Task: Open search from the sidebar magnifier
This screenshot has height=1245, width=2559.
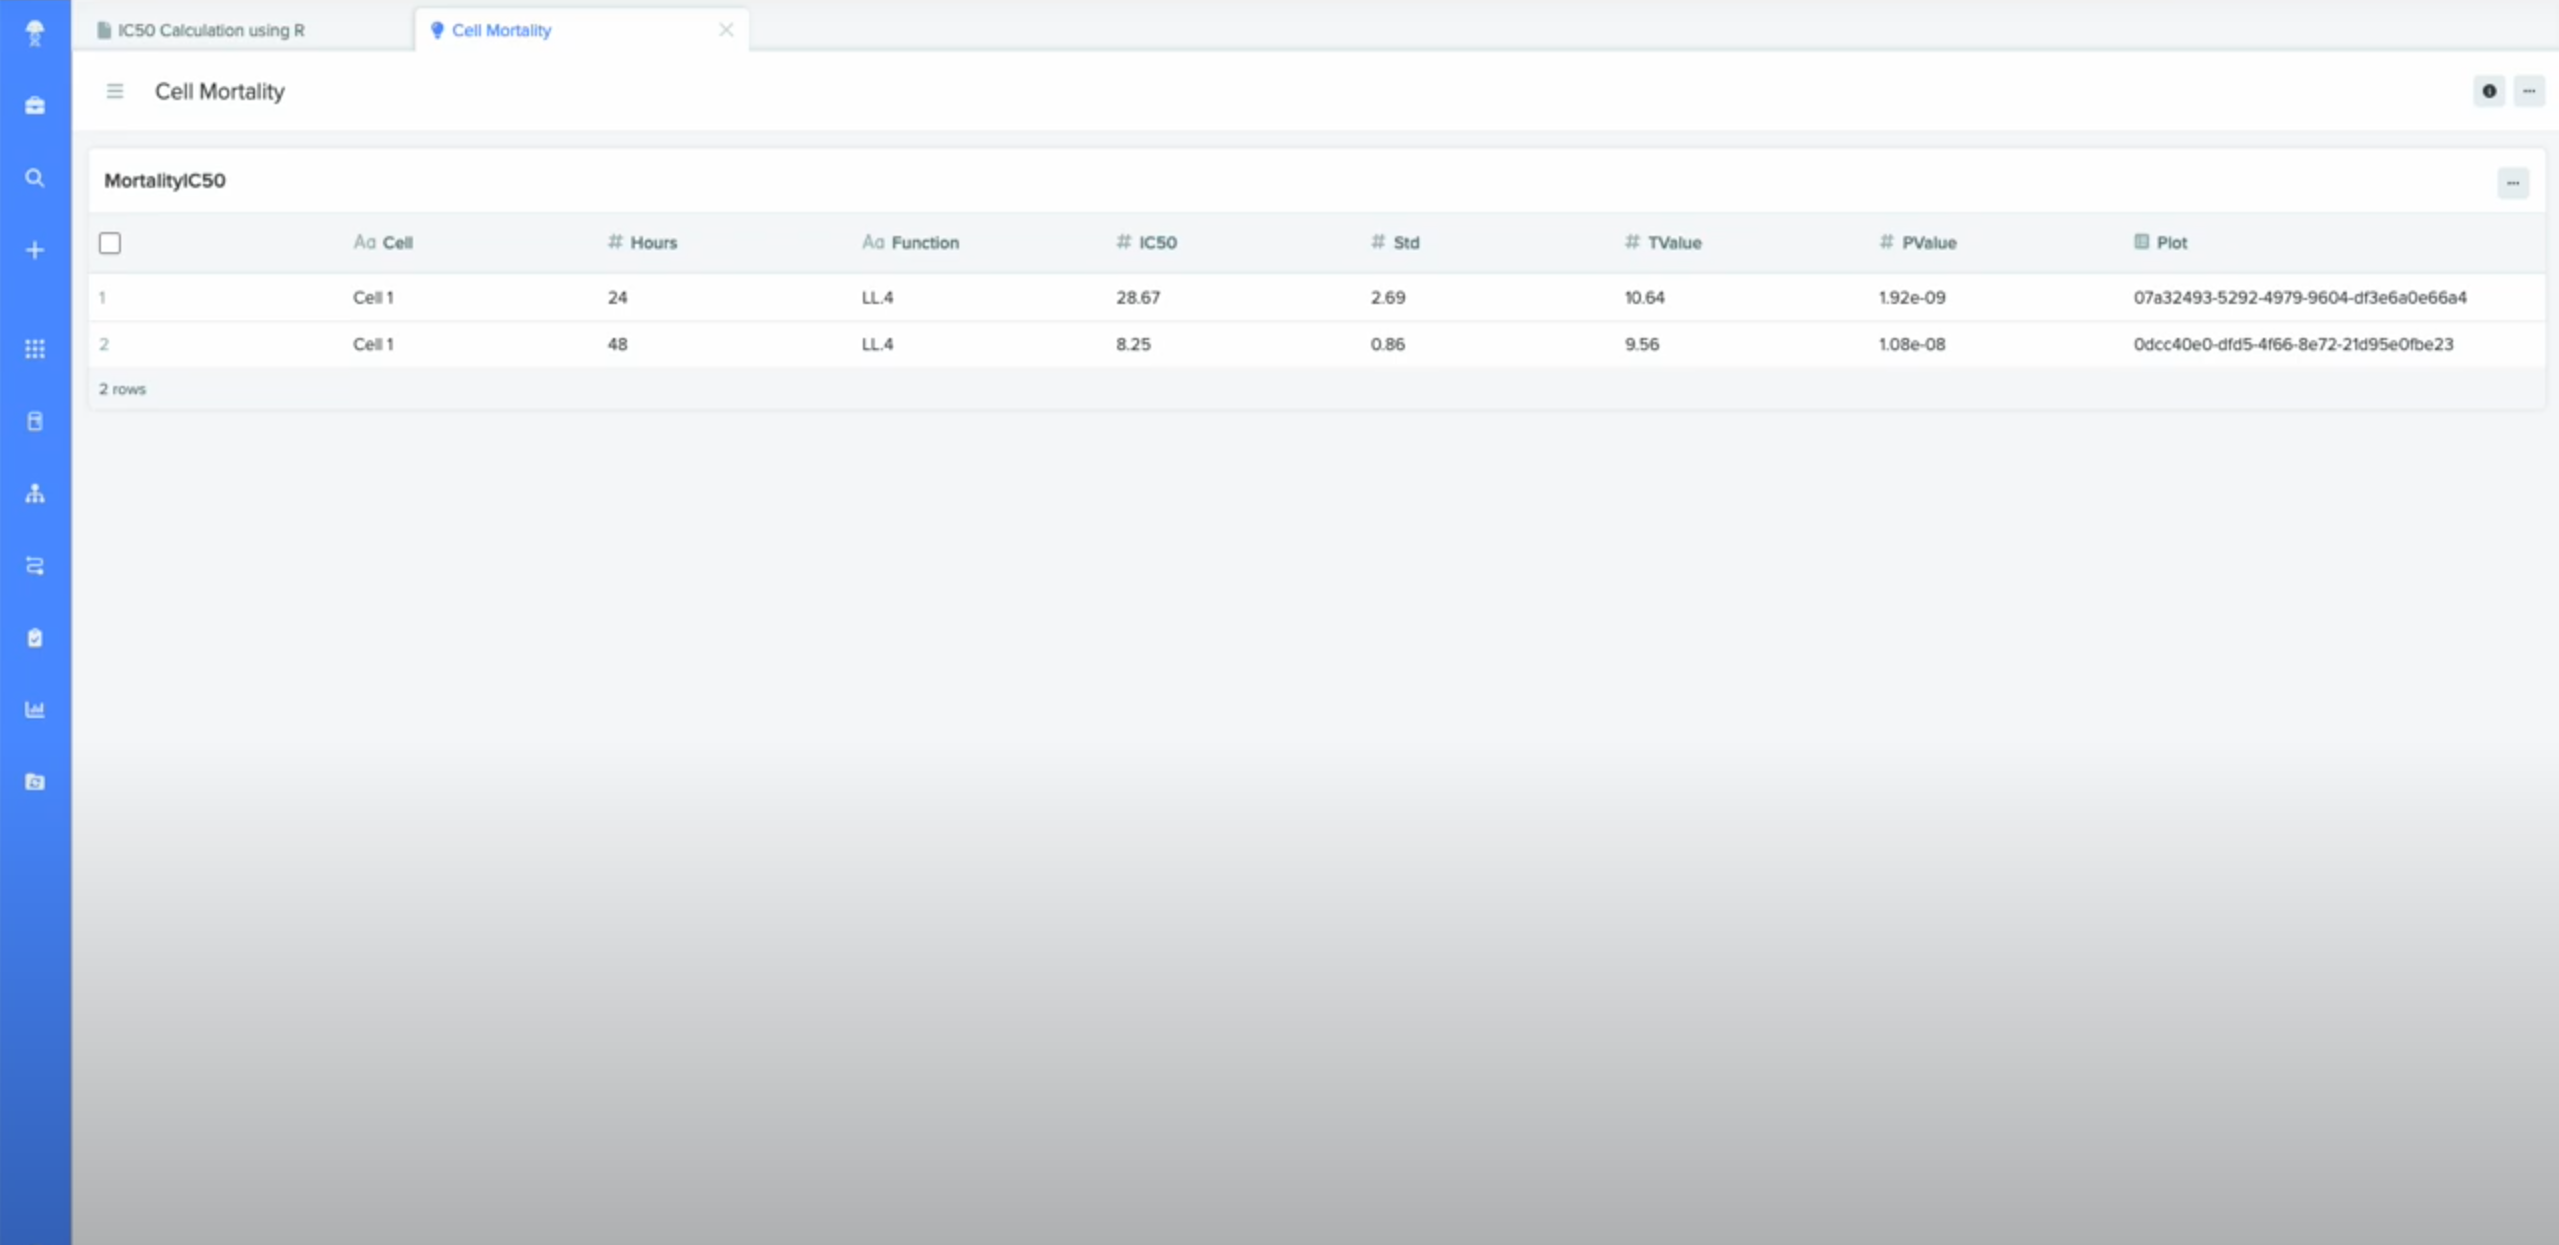Action: (35, 178)
